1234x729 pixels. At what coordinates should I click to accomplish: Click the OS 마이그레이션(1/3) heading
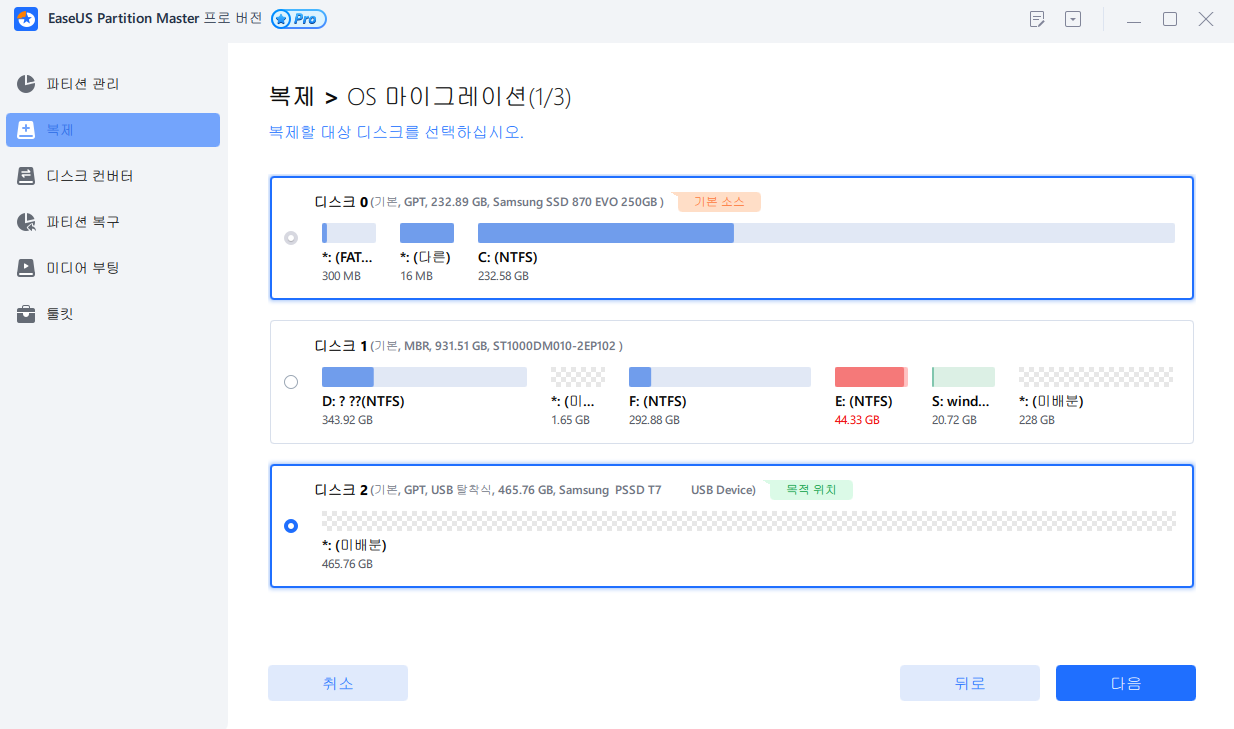(460, 97)
